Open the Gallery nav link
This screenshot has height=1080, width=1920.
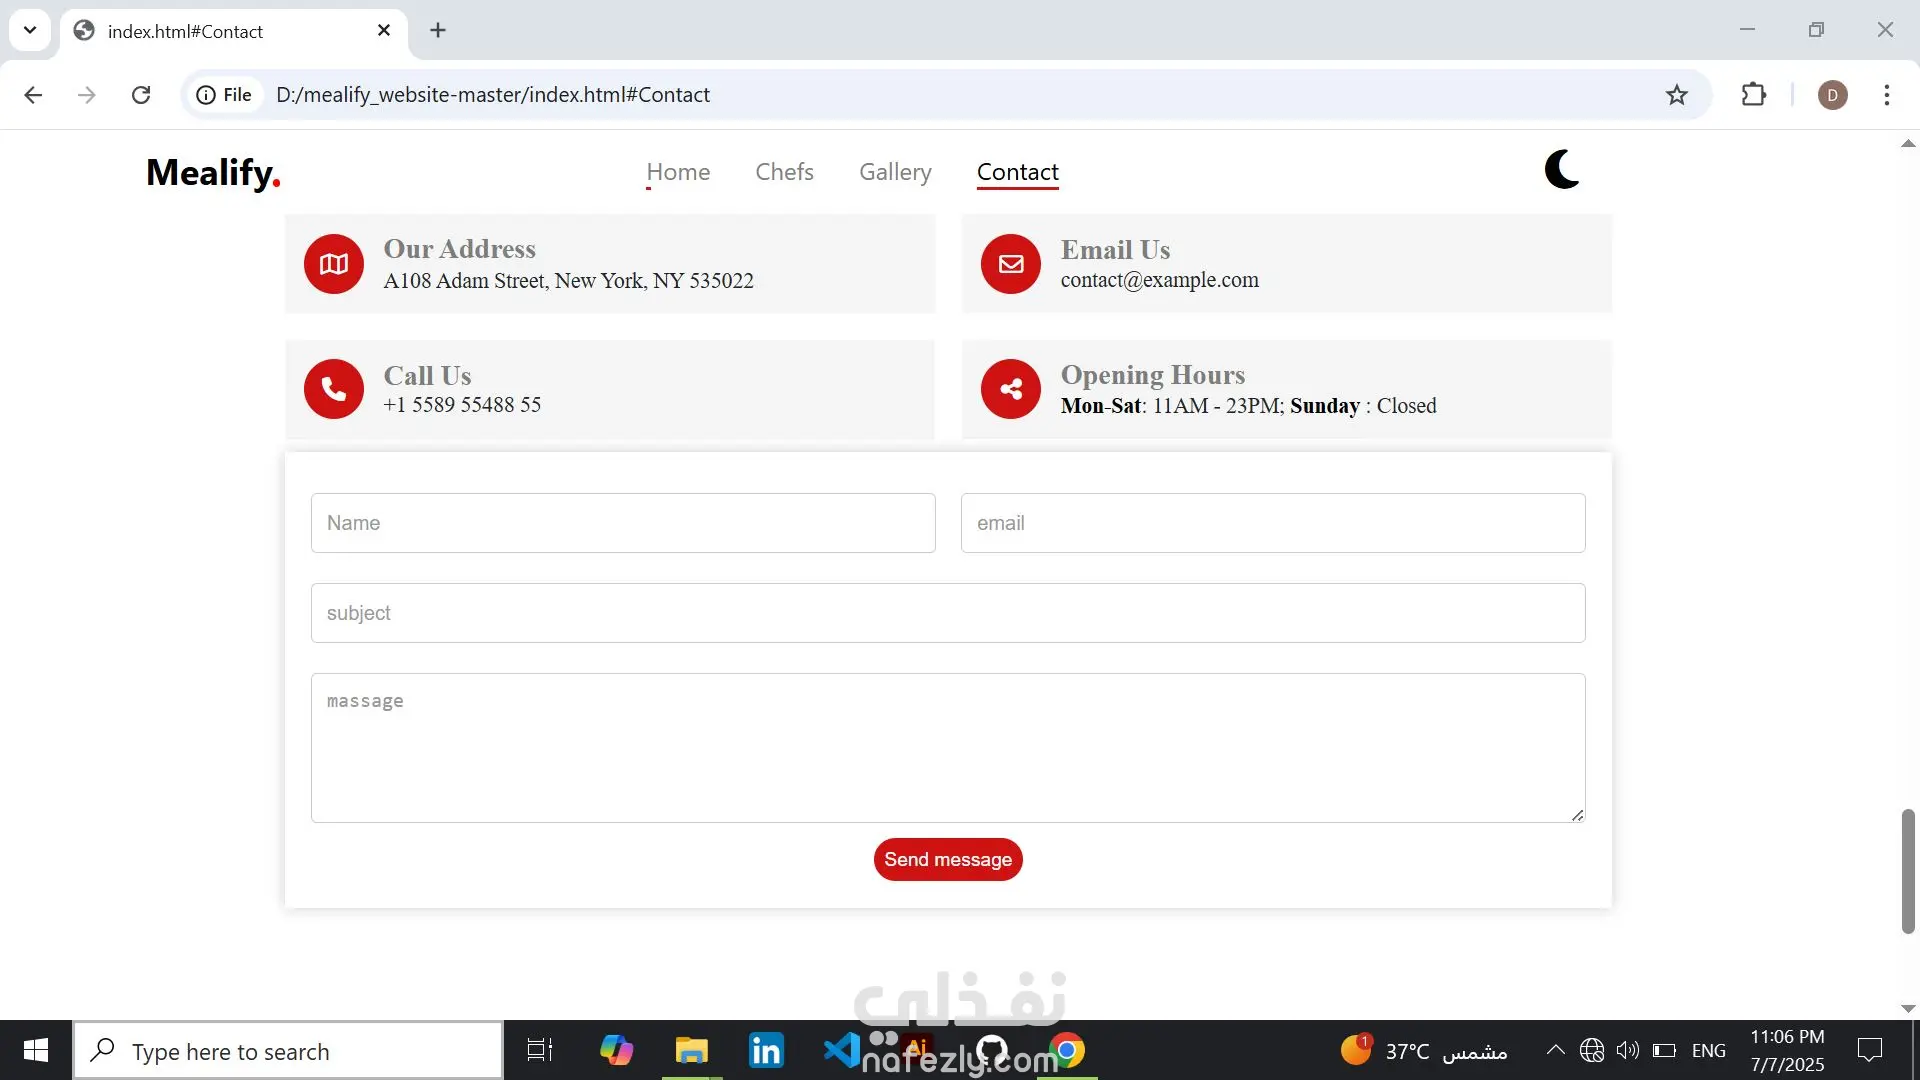tap(895, 172)
